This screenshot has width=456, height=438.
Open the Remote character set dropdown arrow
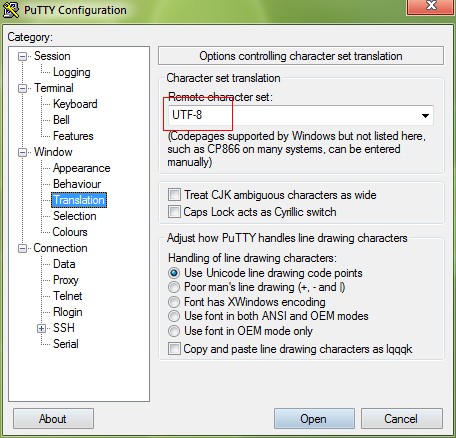[x=425, y=116]
